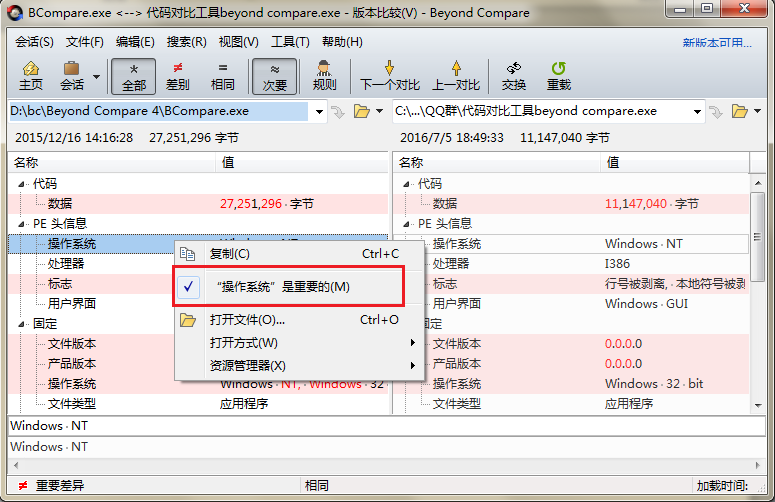Open the 视图(V) menu
This screenshot has height=502, width=775.
tap(239, 42)
